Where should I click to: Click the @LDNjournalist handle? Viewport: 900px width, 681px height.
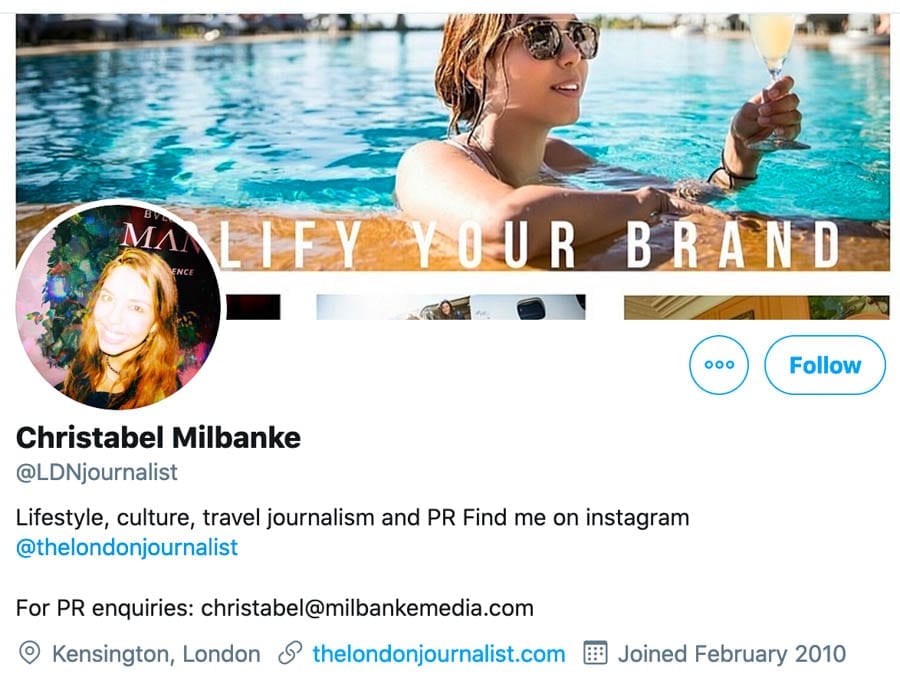tap(97, 472)
